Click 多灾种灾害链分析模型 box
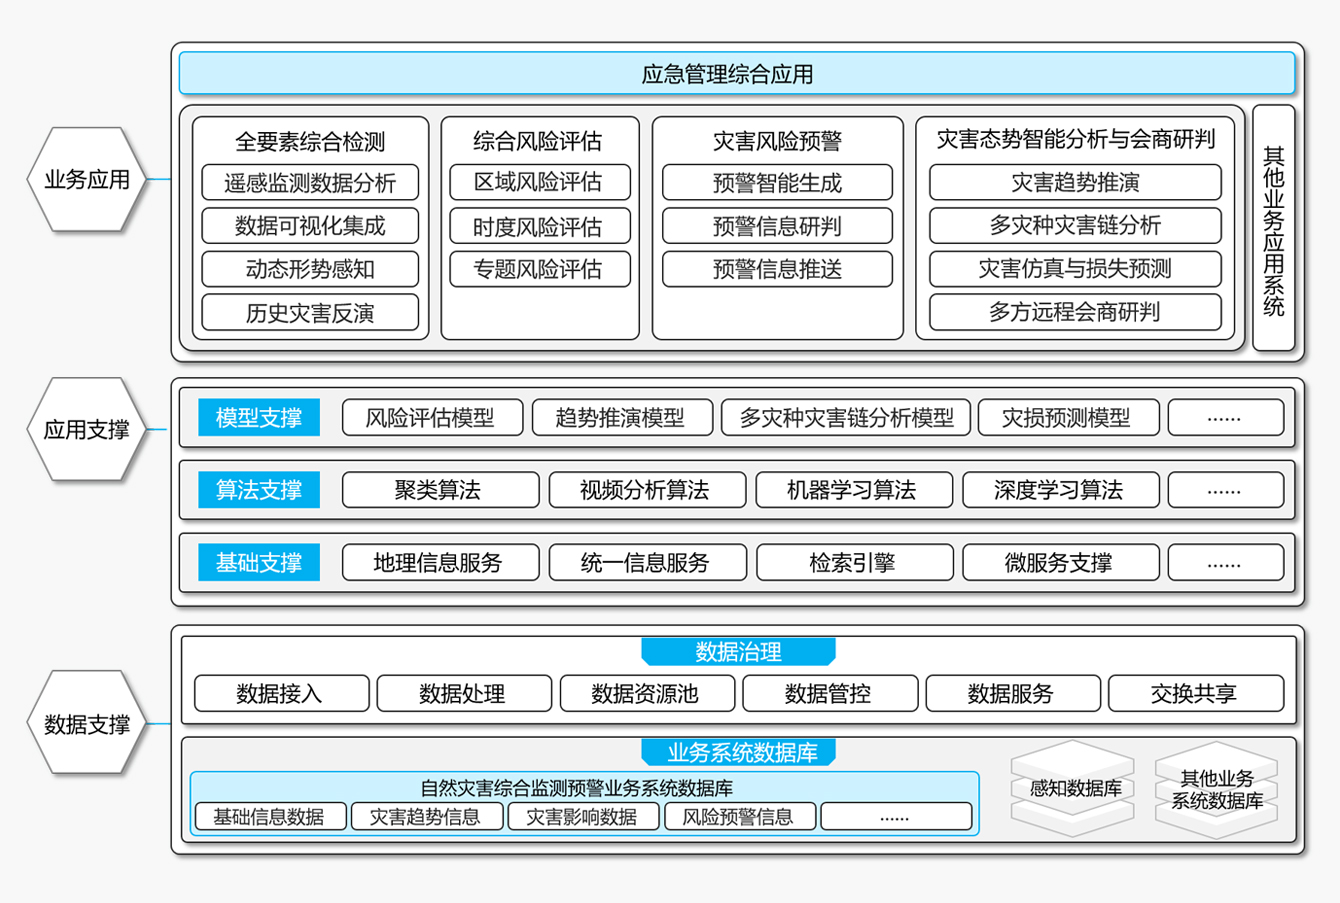1340x903 pixels. 846,418
